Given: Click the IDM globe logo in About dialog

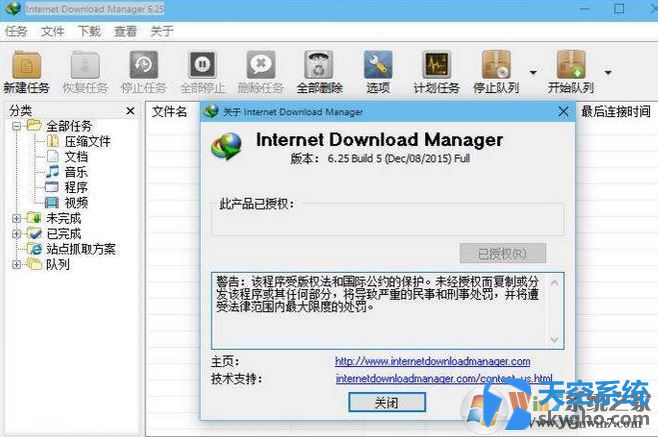Looking at the screenshot, I should [227, 146].
